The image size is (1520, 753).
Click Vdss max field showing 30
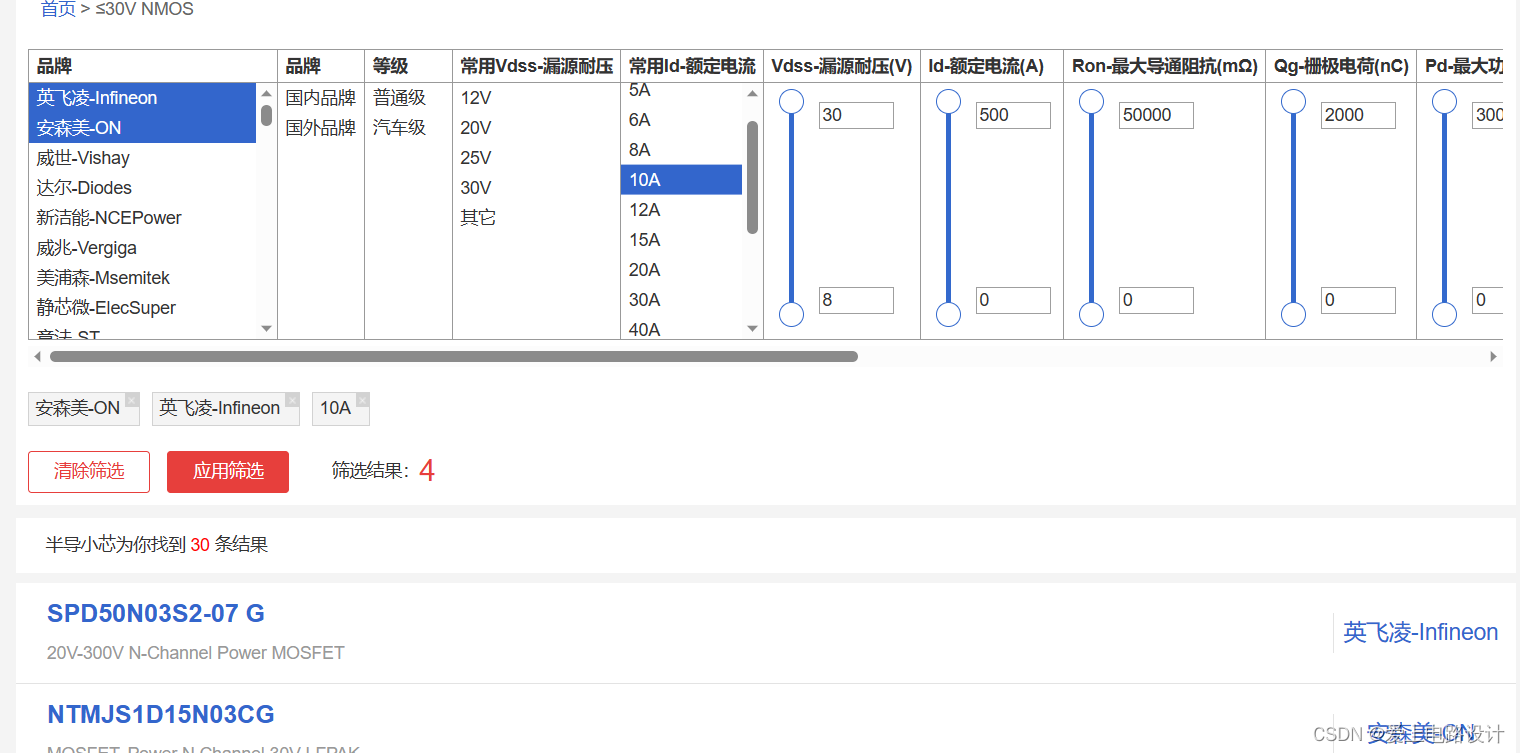click(x=856, y=115)
